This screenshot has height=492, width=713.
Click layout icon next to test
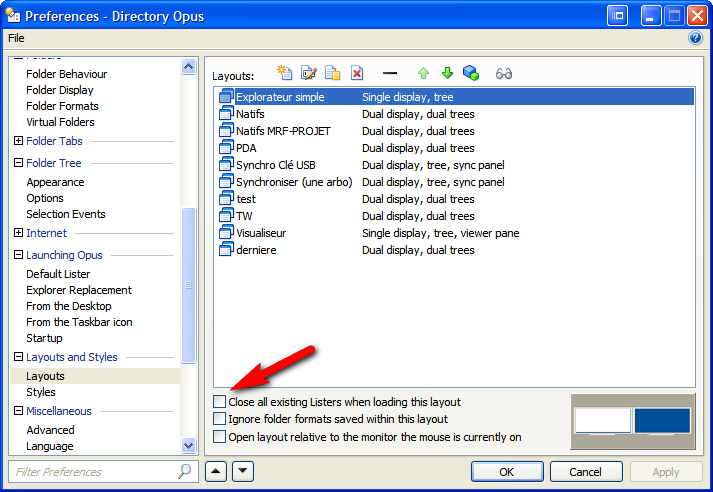(226, 198)
